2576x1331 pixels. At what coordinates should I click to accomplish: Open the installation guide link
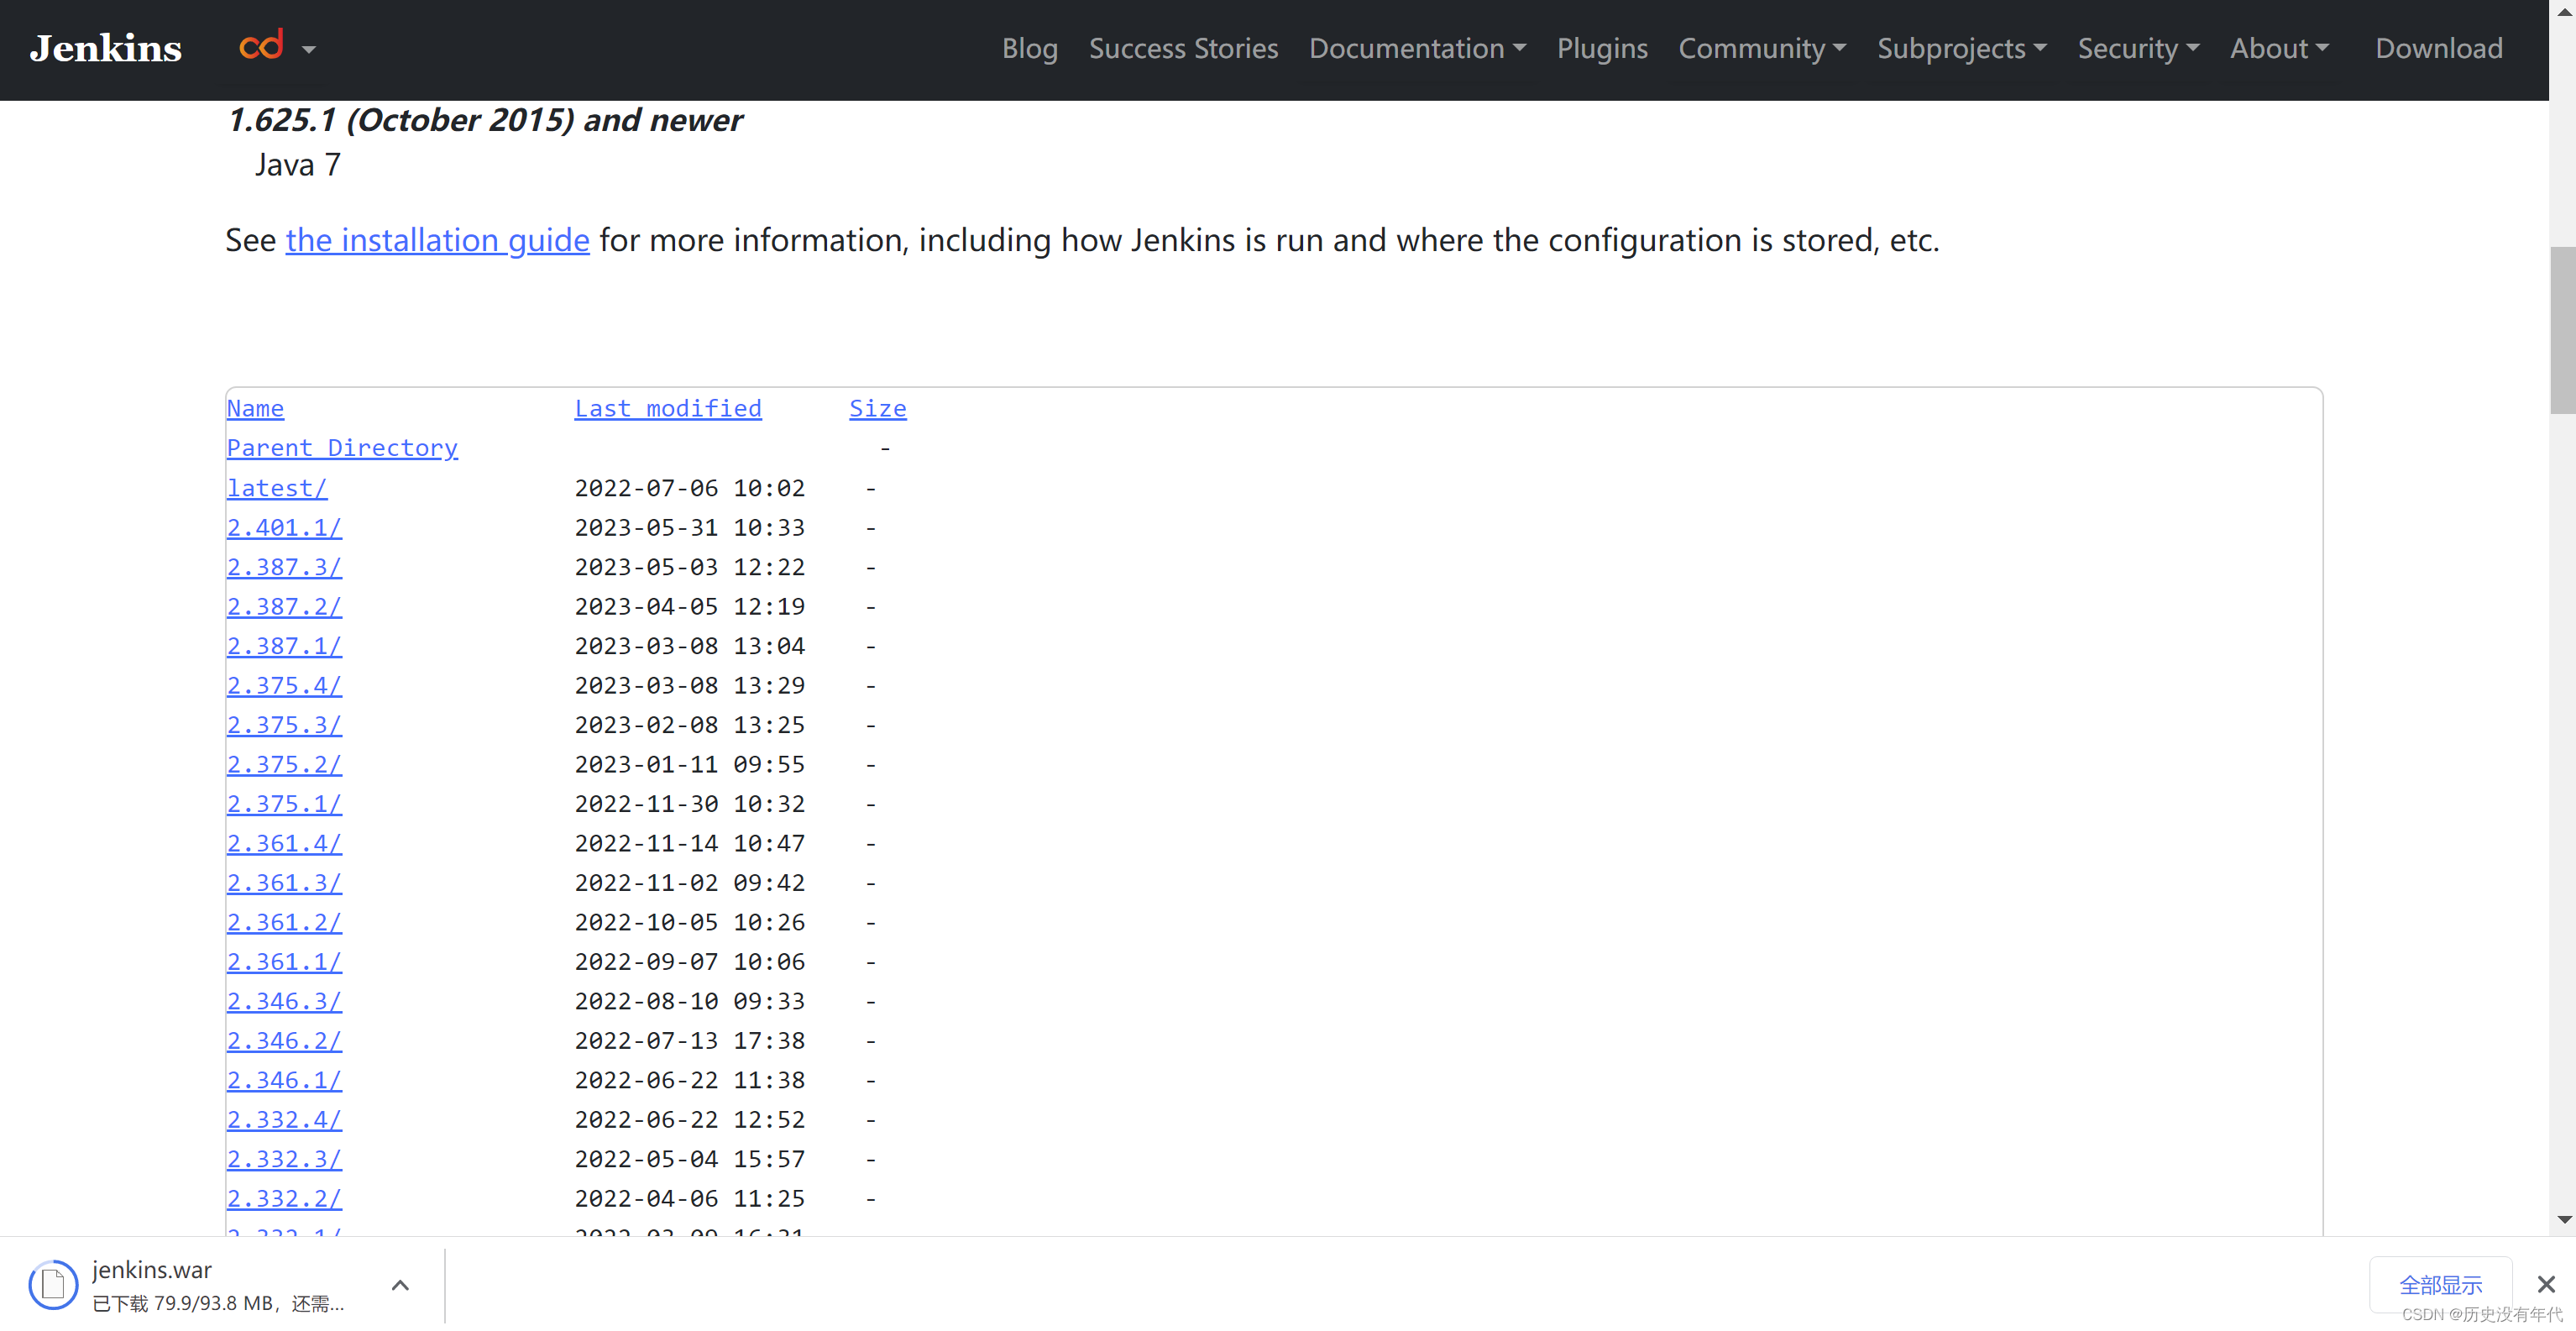coord(437,240)
